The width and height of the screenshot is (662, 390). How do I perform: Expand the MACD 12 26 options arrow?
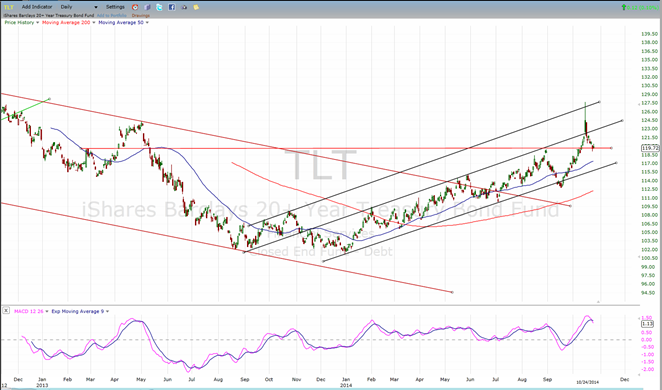(46, 311)
